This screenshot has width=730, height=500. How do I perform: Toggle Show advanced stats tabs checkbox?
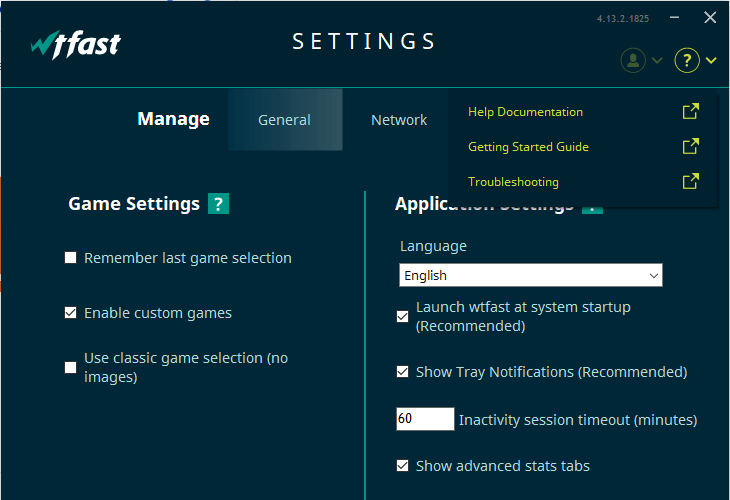pos(403,466)
